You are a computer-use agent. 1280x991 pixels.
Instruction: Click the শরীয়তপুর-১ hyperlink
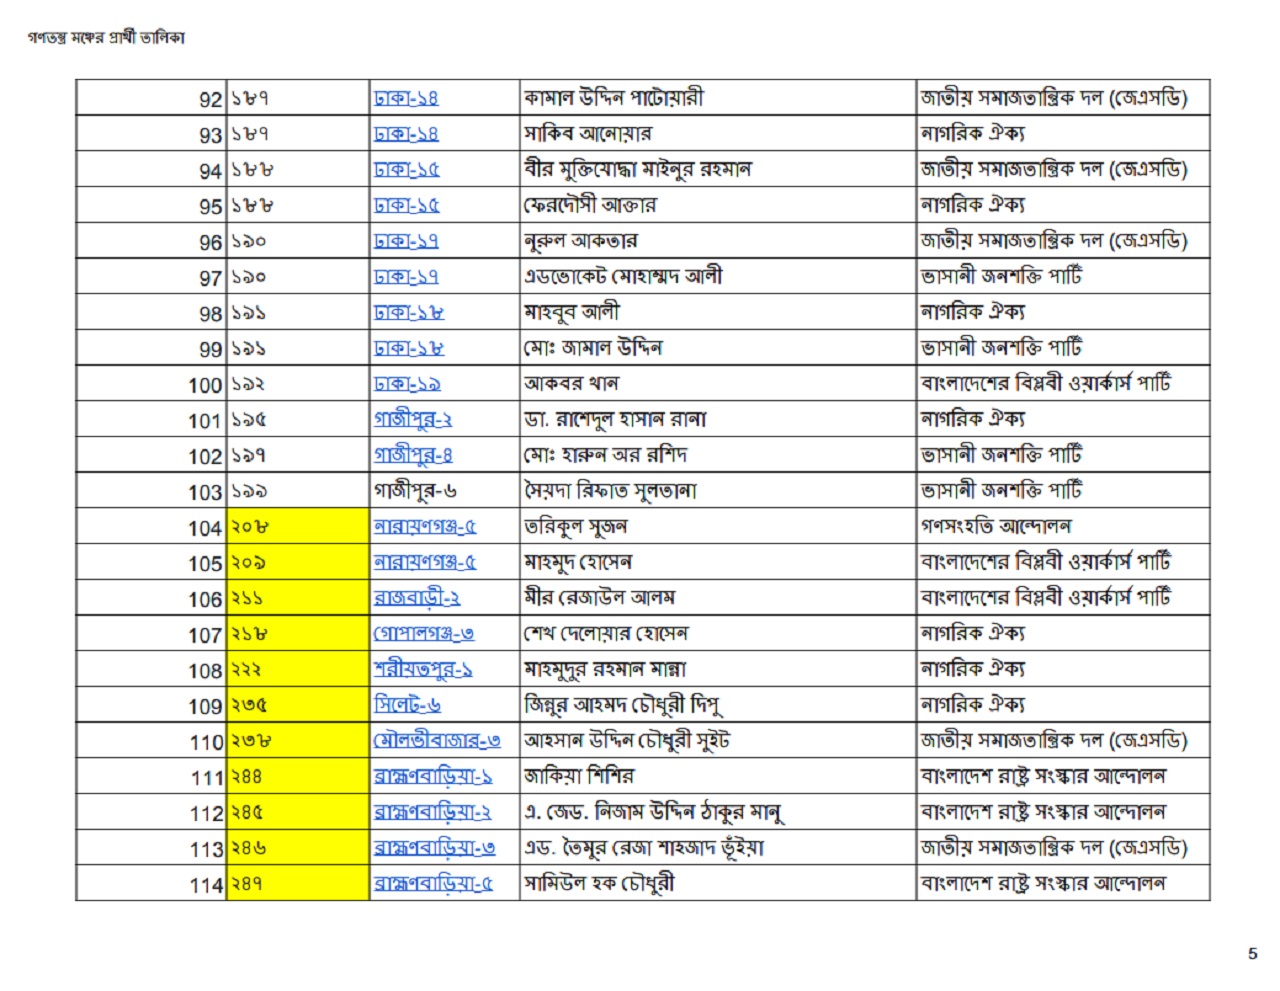point(422,670)
